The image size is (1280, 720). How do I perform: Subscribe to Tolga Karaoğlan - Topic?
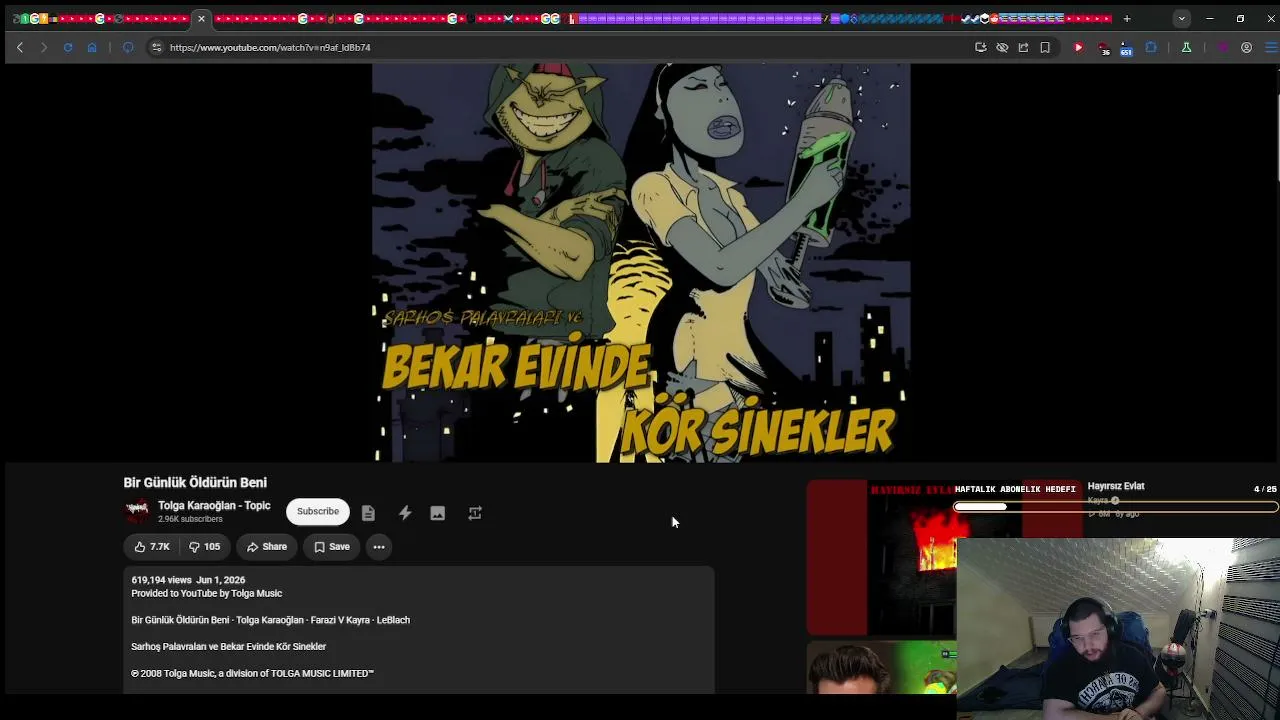318,512
